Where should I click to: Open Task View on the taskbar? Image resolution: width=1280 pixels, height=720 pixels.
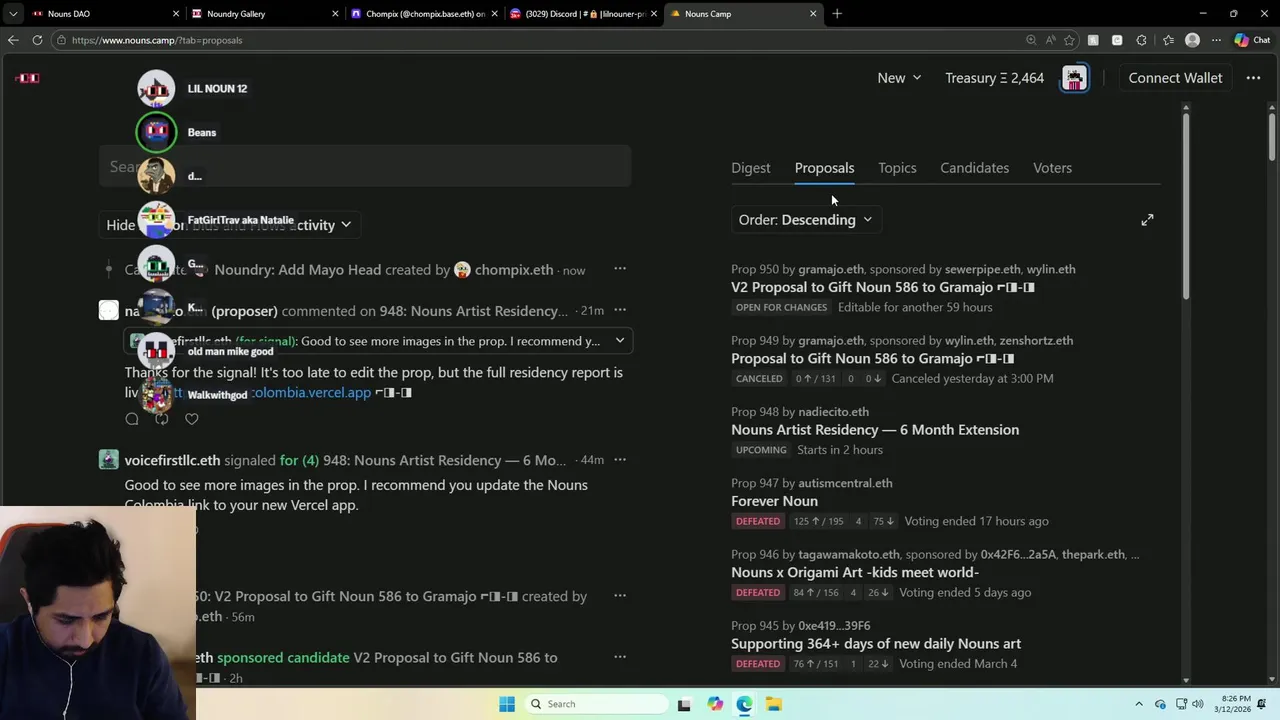click(x=684, y=704)
